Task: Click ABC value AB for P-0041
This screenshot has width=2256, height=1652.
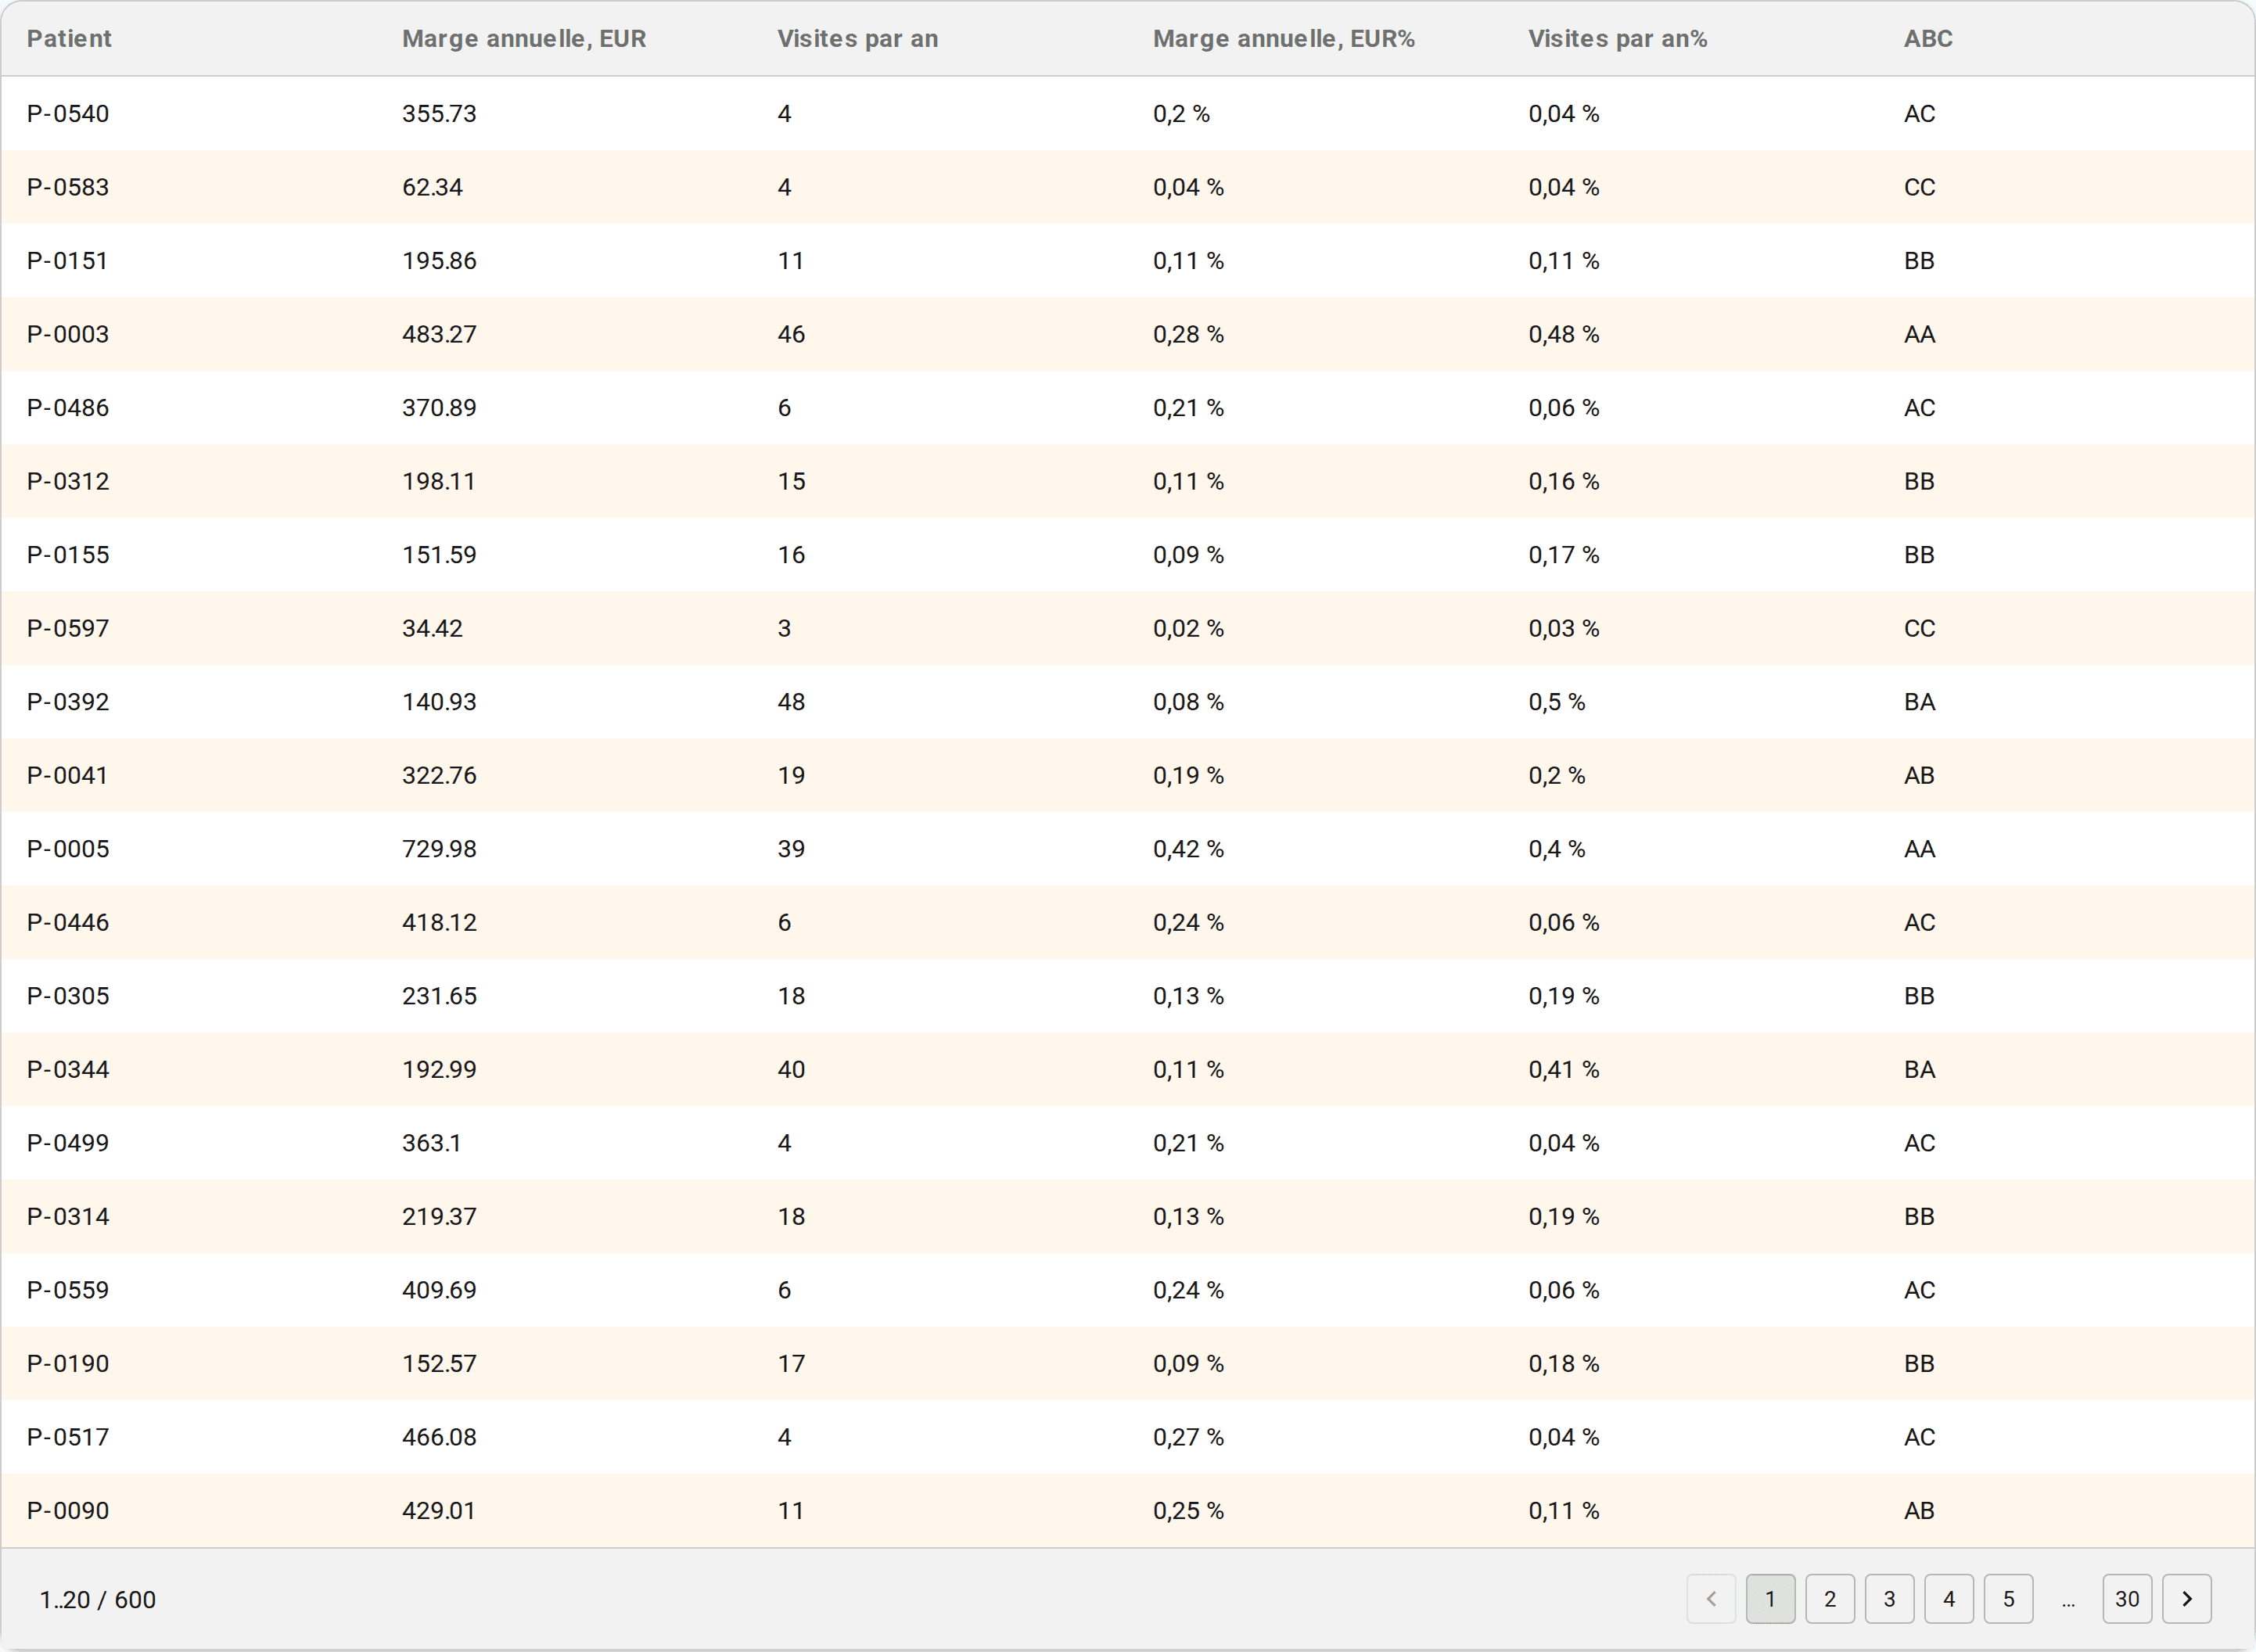Action: click(1919, 775)
